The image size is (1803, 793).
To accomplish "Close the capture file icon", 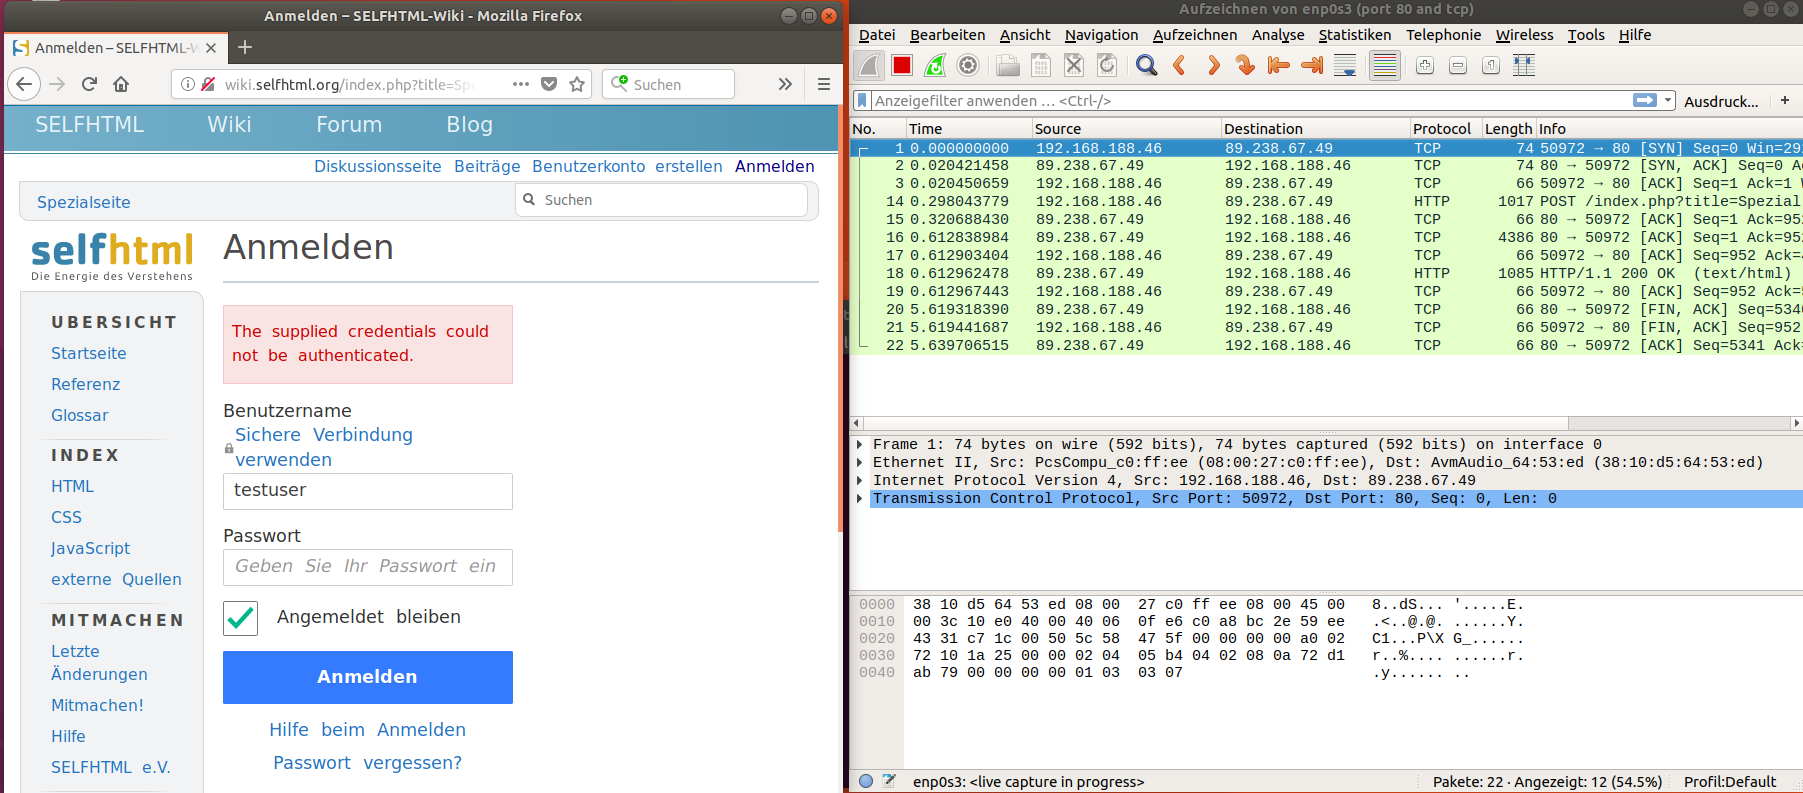I will (x=1074, y=66).
